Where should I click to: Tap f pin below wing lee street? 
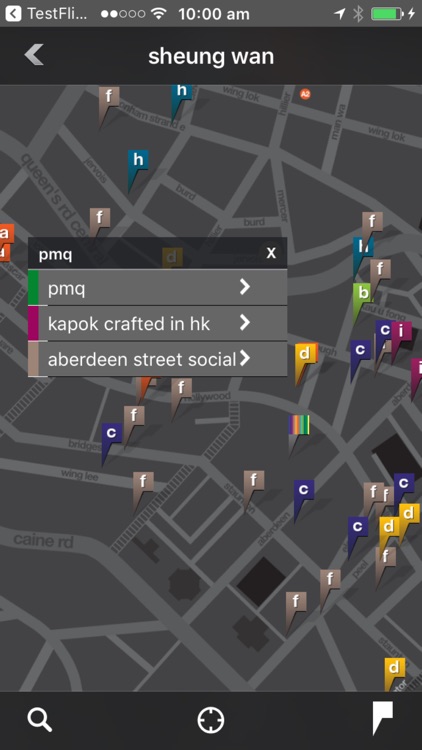(143, 482)
